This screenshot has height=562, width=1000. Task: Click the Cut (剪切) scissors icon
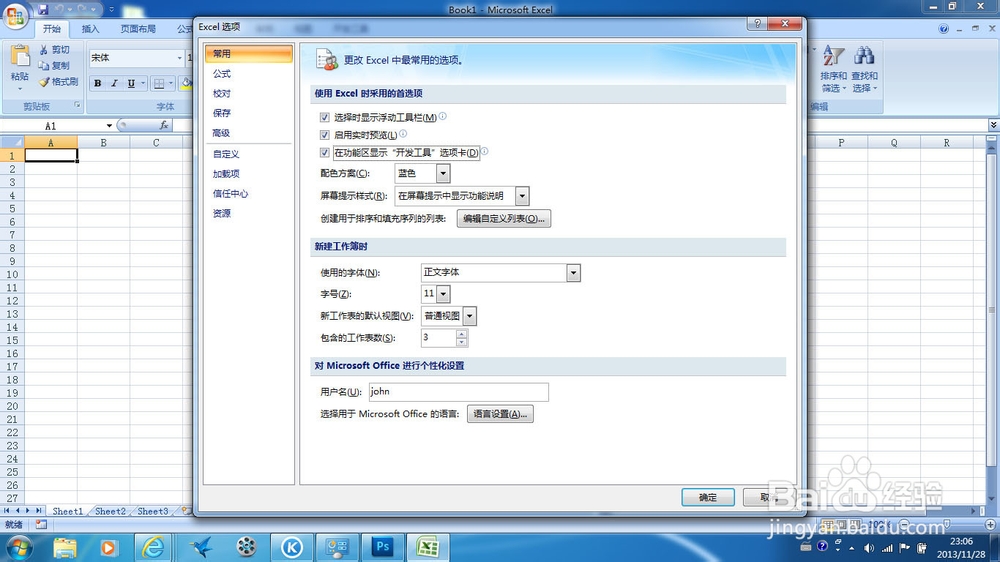[x=43, y=50]
